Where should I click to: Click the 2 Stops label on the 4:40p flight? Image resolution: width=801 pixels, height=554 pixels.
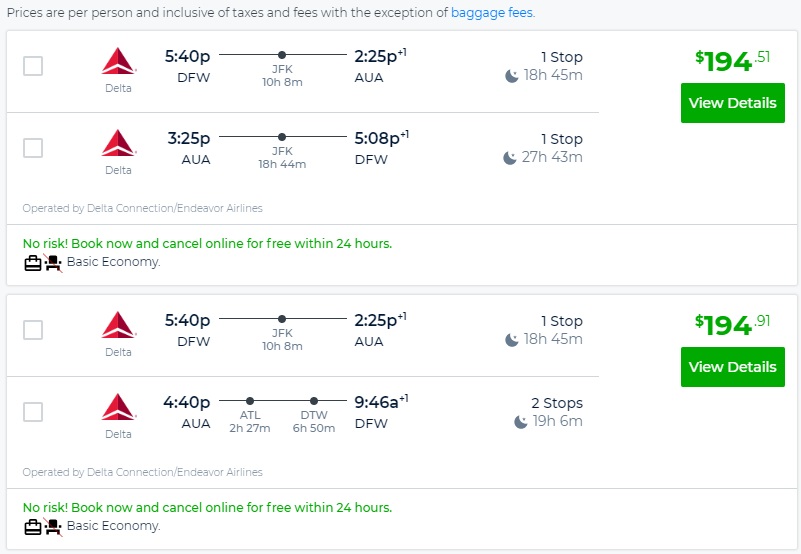coord(556,403)
